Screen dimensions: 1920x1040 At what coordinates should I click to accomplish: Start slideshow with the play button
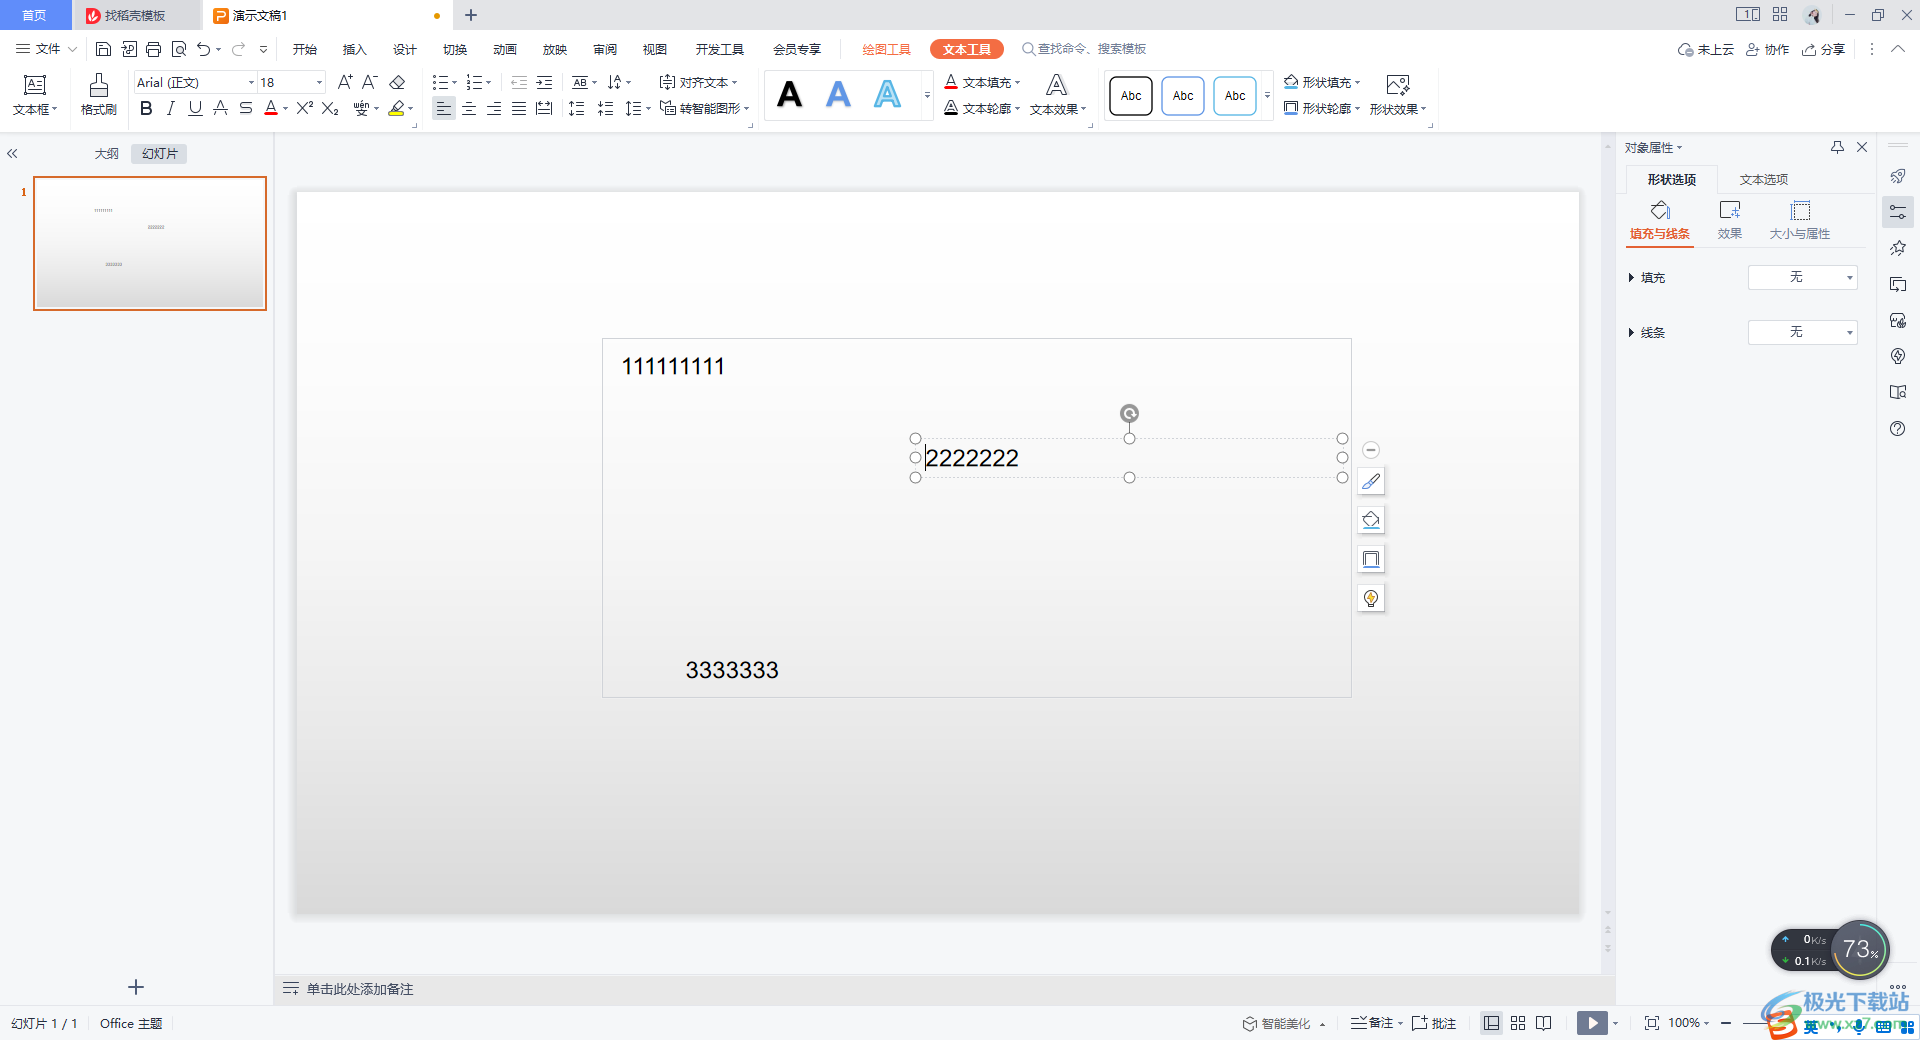pos(1592,1023)
